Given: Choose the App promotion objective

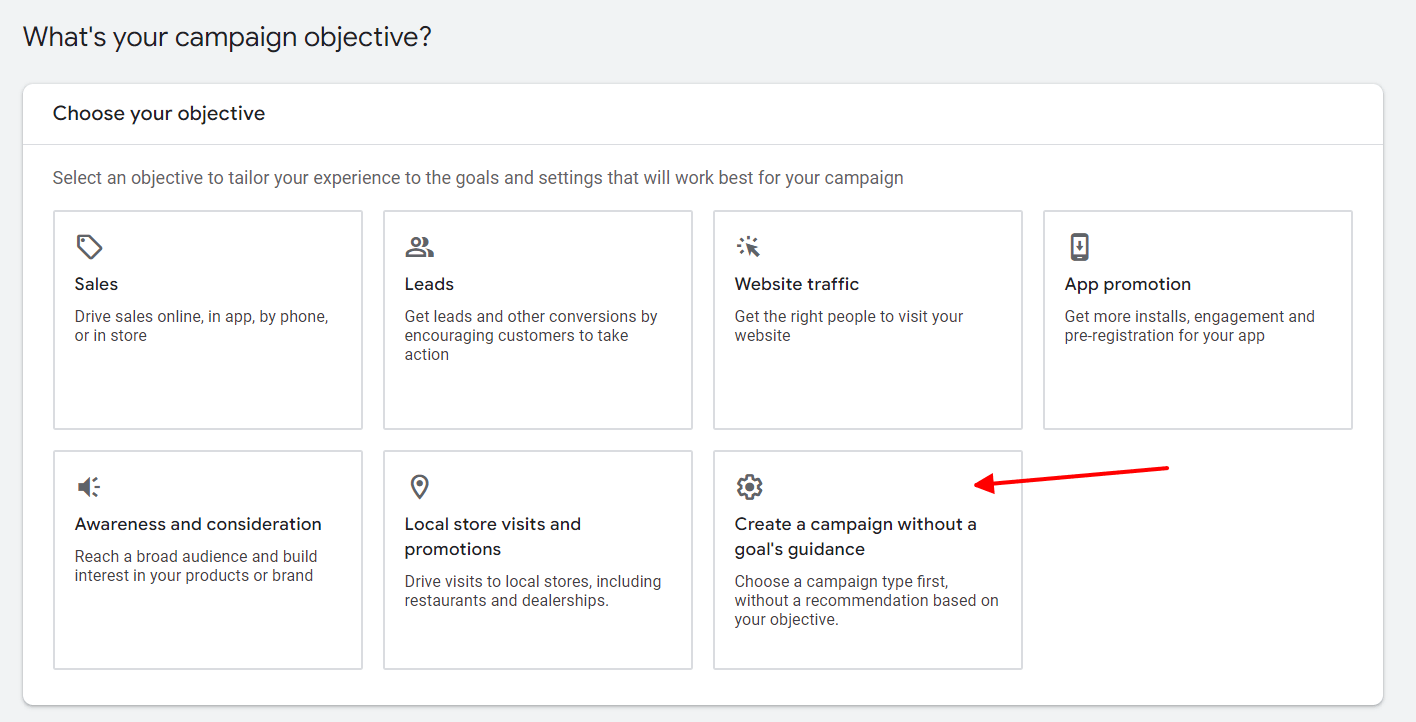Looking at the screenshot, I should pyautogui.click(x=1197, y=319).
